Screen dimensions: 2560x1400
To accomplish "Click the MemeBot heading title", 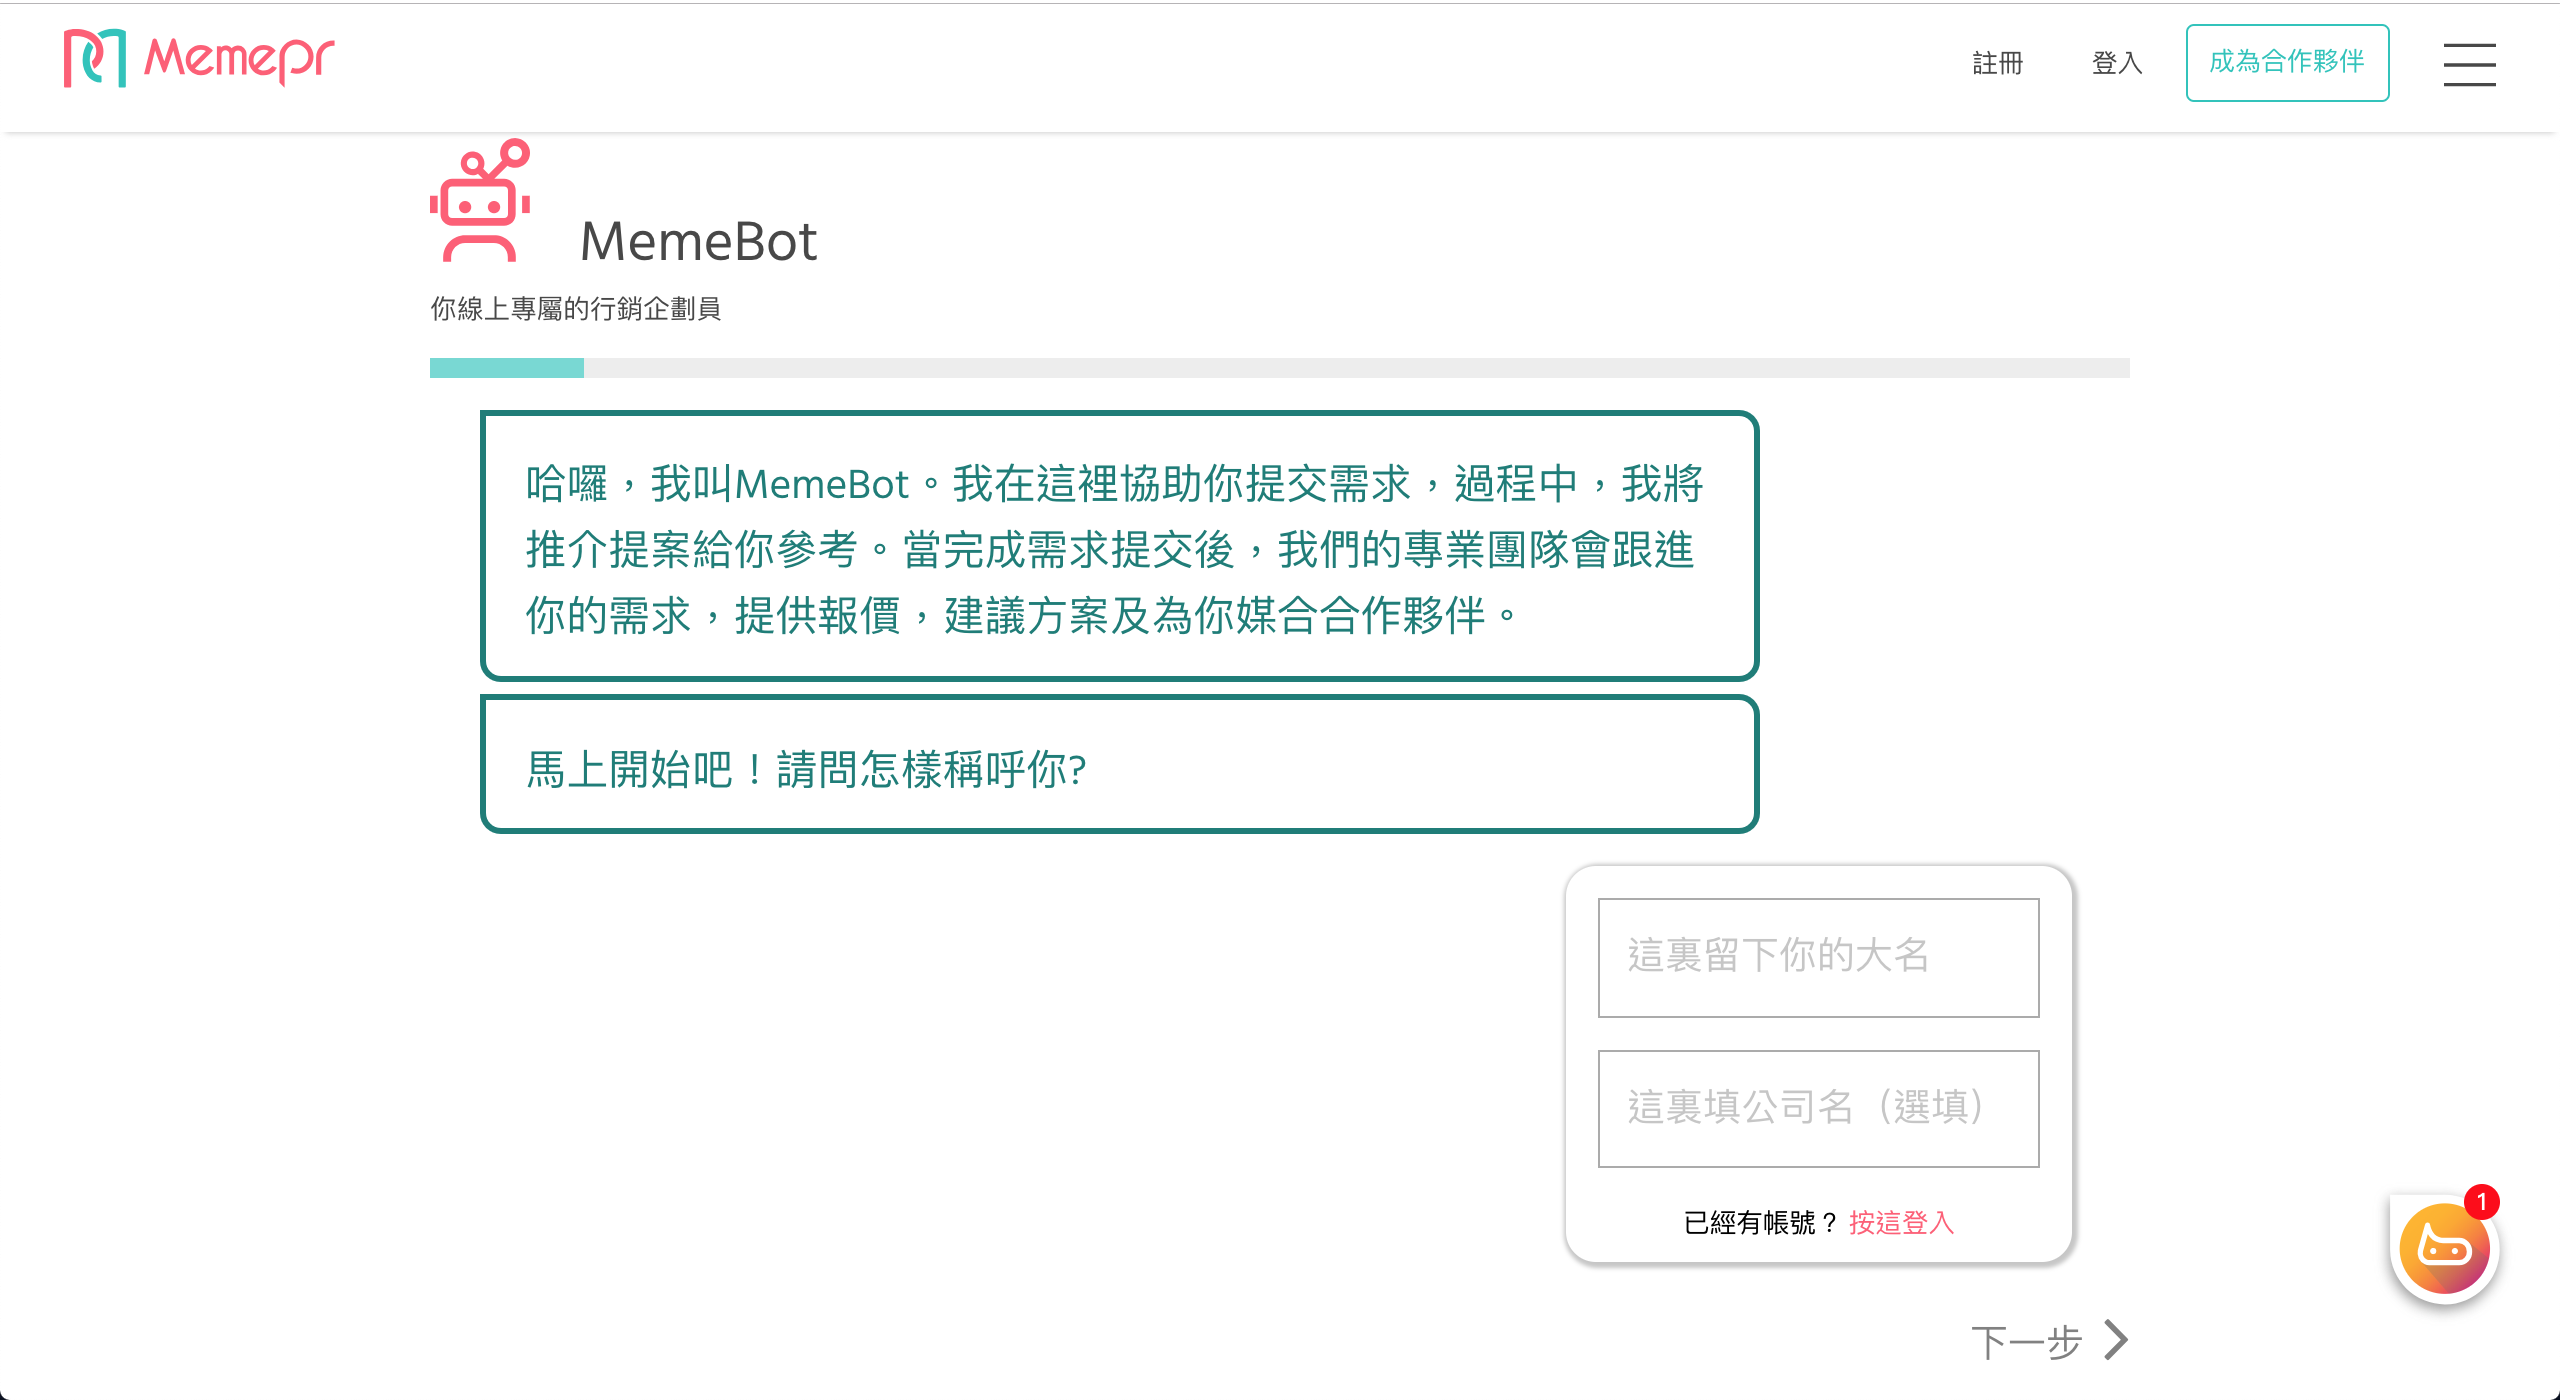I will pos(698,242).
